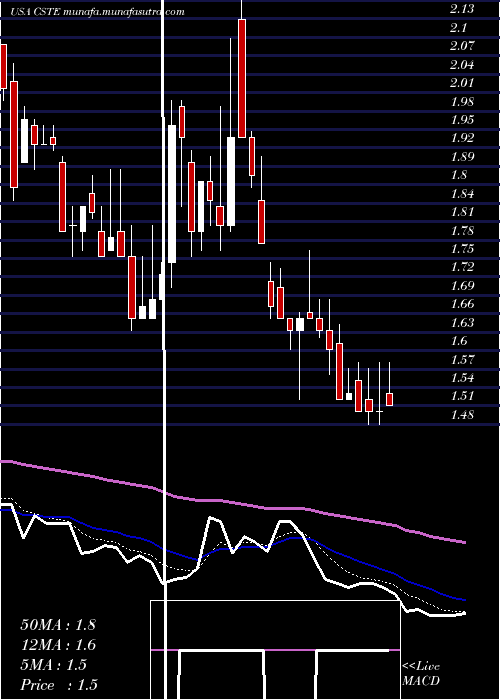Screen dimensions: 500x700
Task: Click the 1.75 price axis label
Action: click(462, 249)
